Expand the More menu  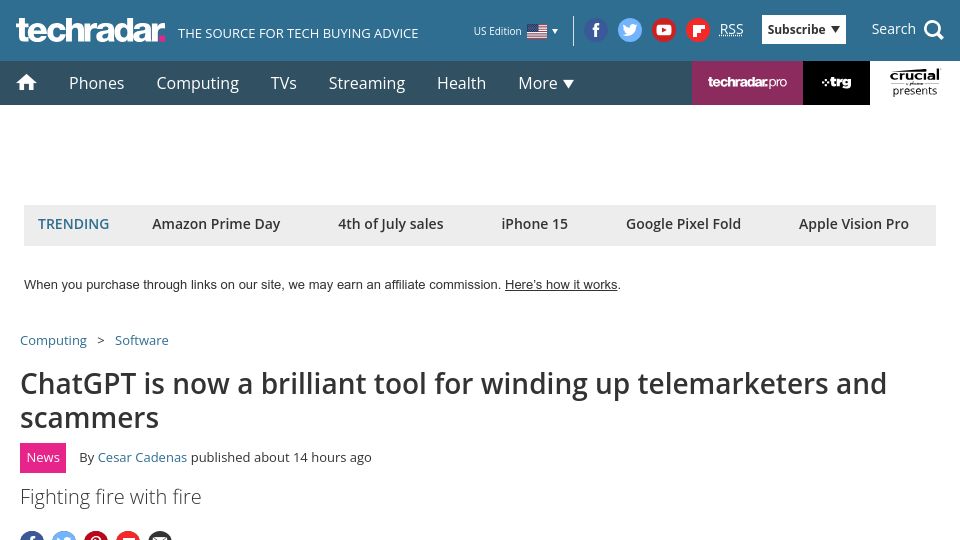coord(546,83)
